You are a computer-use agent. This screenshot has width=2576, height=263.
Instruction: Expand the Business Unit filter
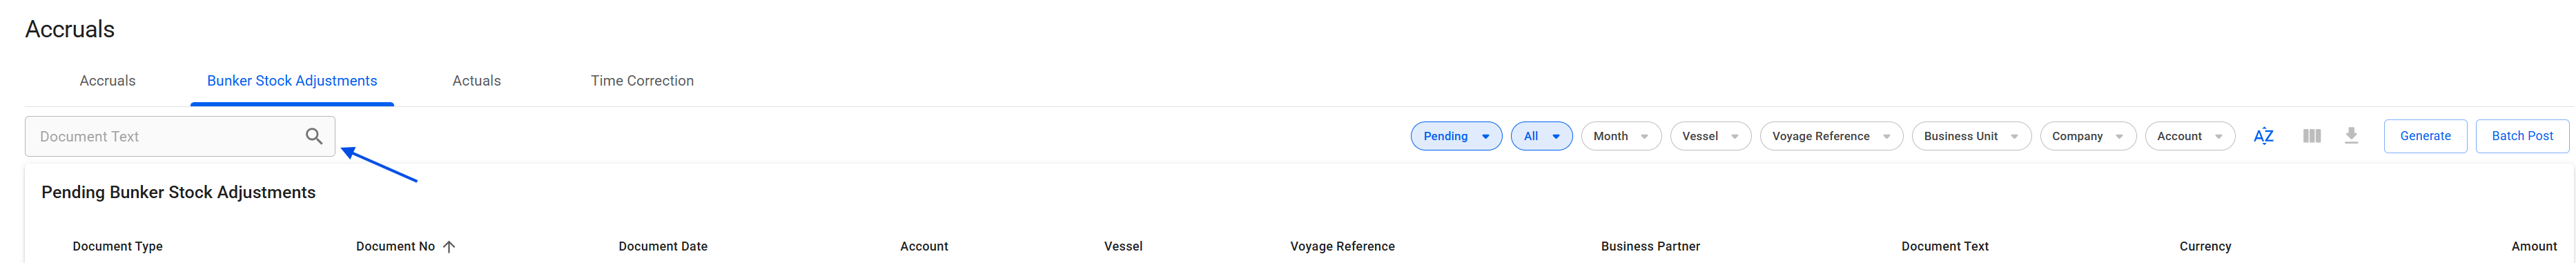tap(1971, 136)
